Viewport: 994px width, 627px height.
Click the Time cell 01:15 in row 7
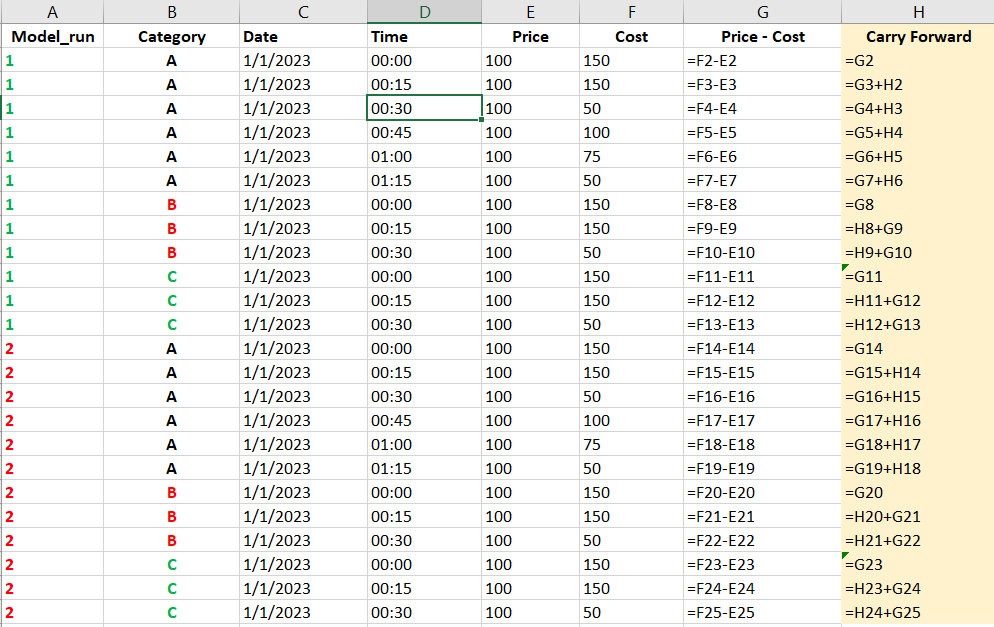pyautogui.click(x=425, y=181)
